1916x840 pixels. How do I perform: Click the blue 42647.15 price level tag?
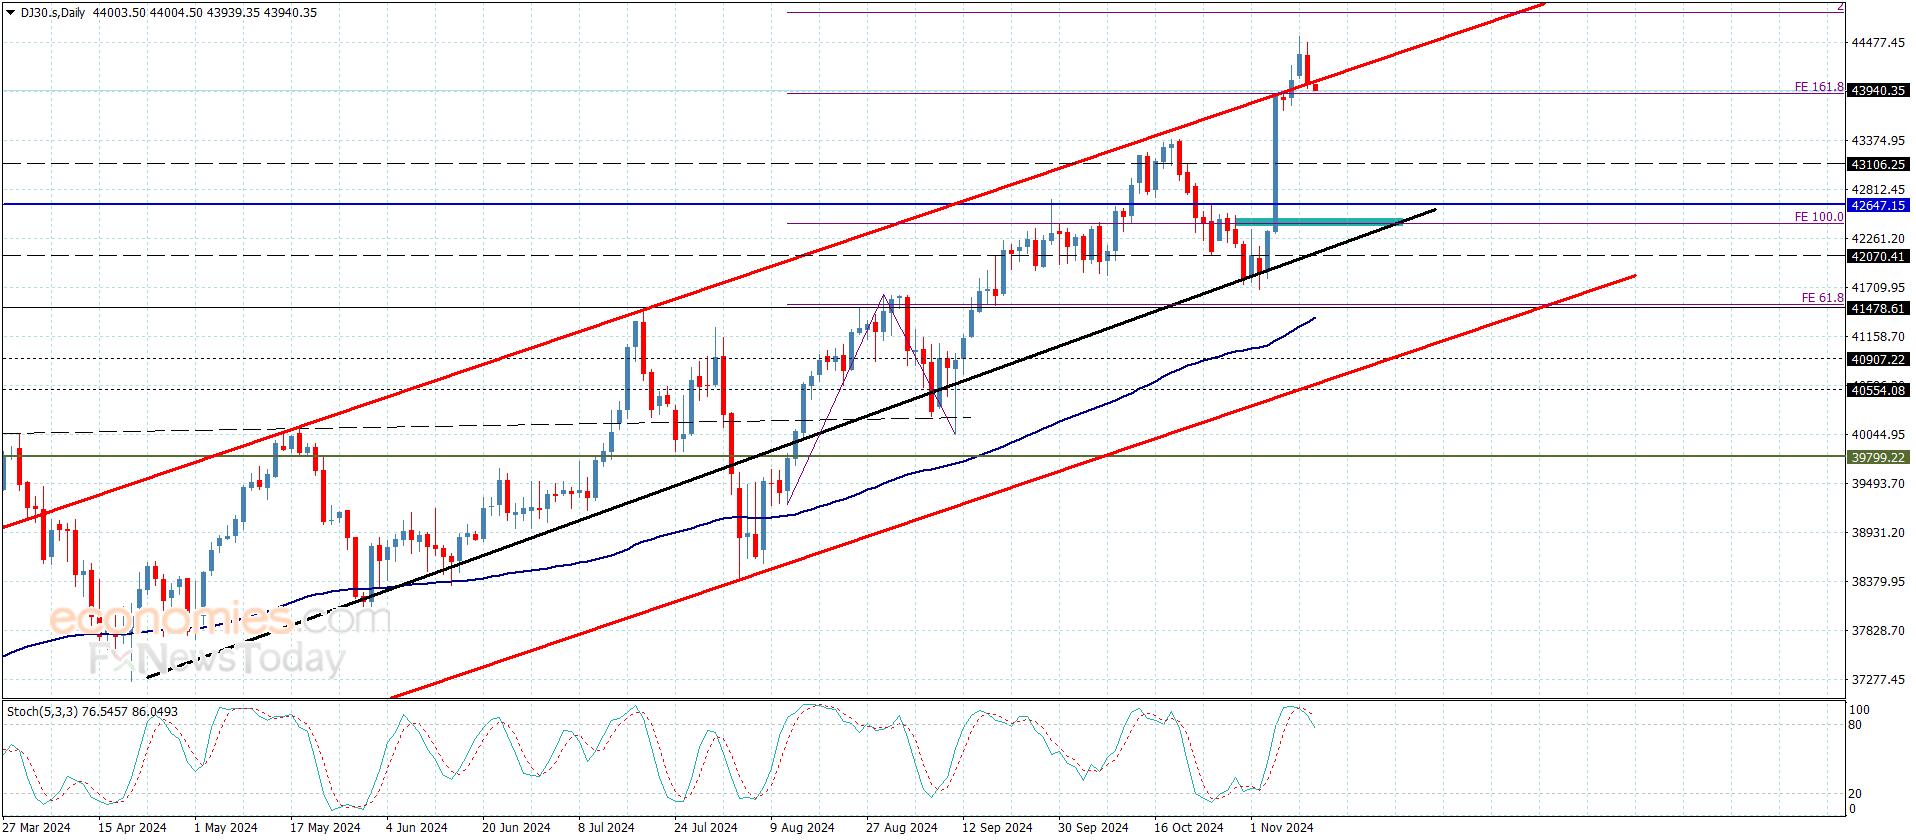(1878, 205)
